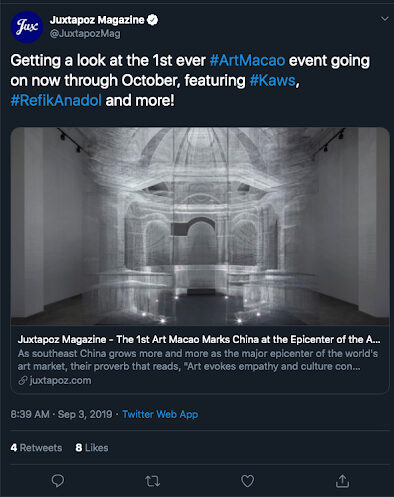Open the share tweet icon

[x=342, y=481]
